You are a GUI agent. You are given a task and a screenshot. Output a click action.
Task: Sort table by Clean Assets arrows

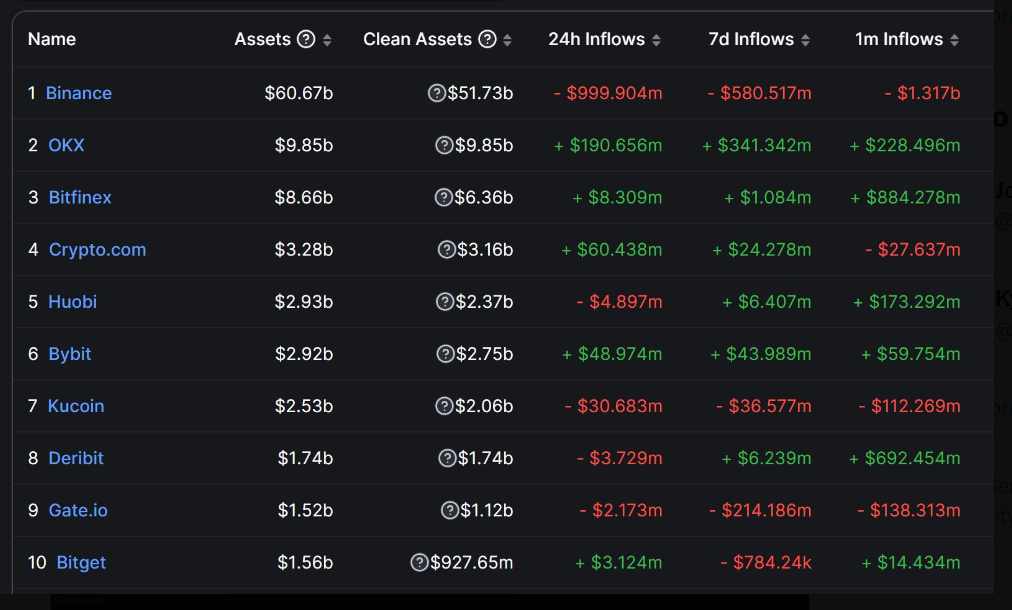click(507, 40)
